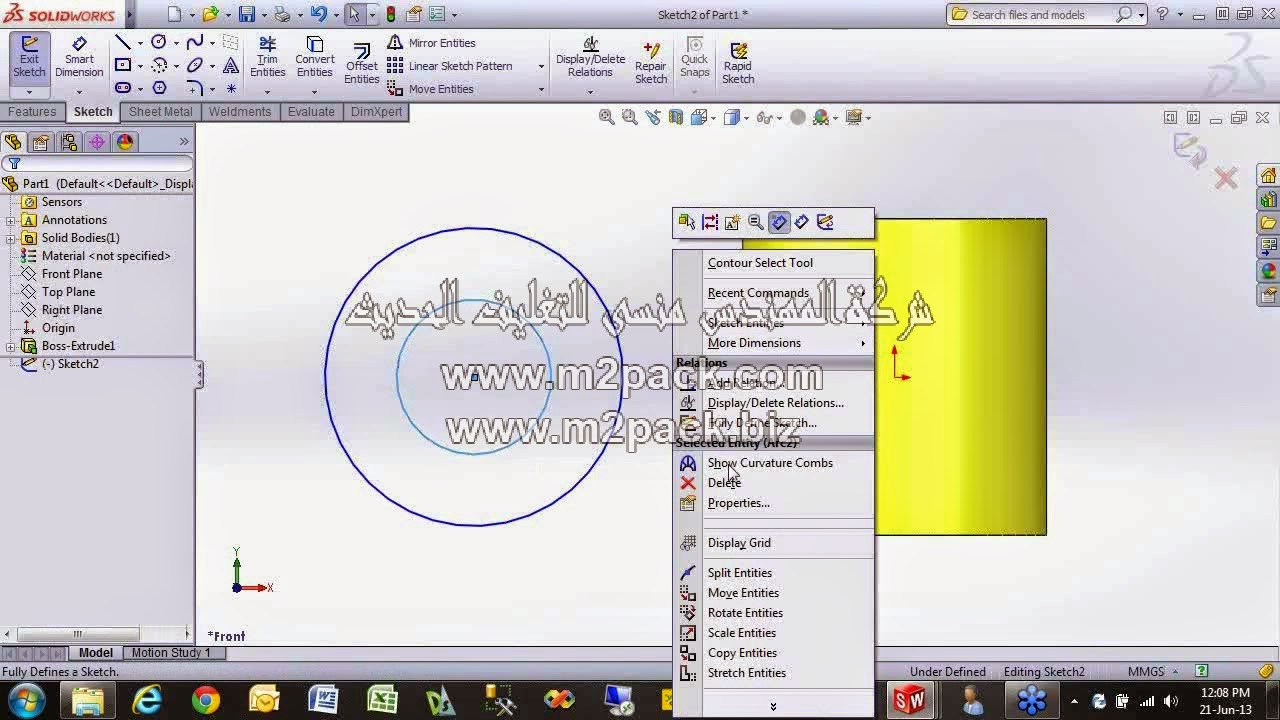Click the Rapid Sketch tool

coord(738,62)
